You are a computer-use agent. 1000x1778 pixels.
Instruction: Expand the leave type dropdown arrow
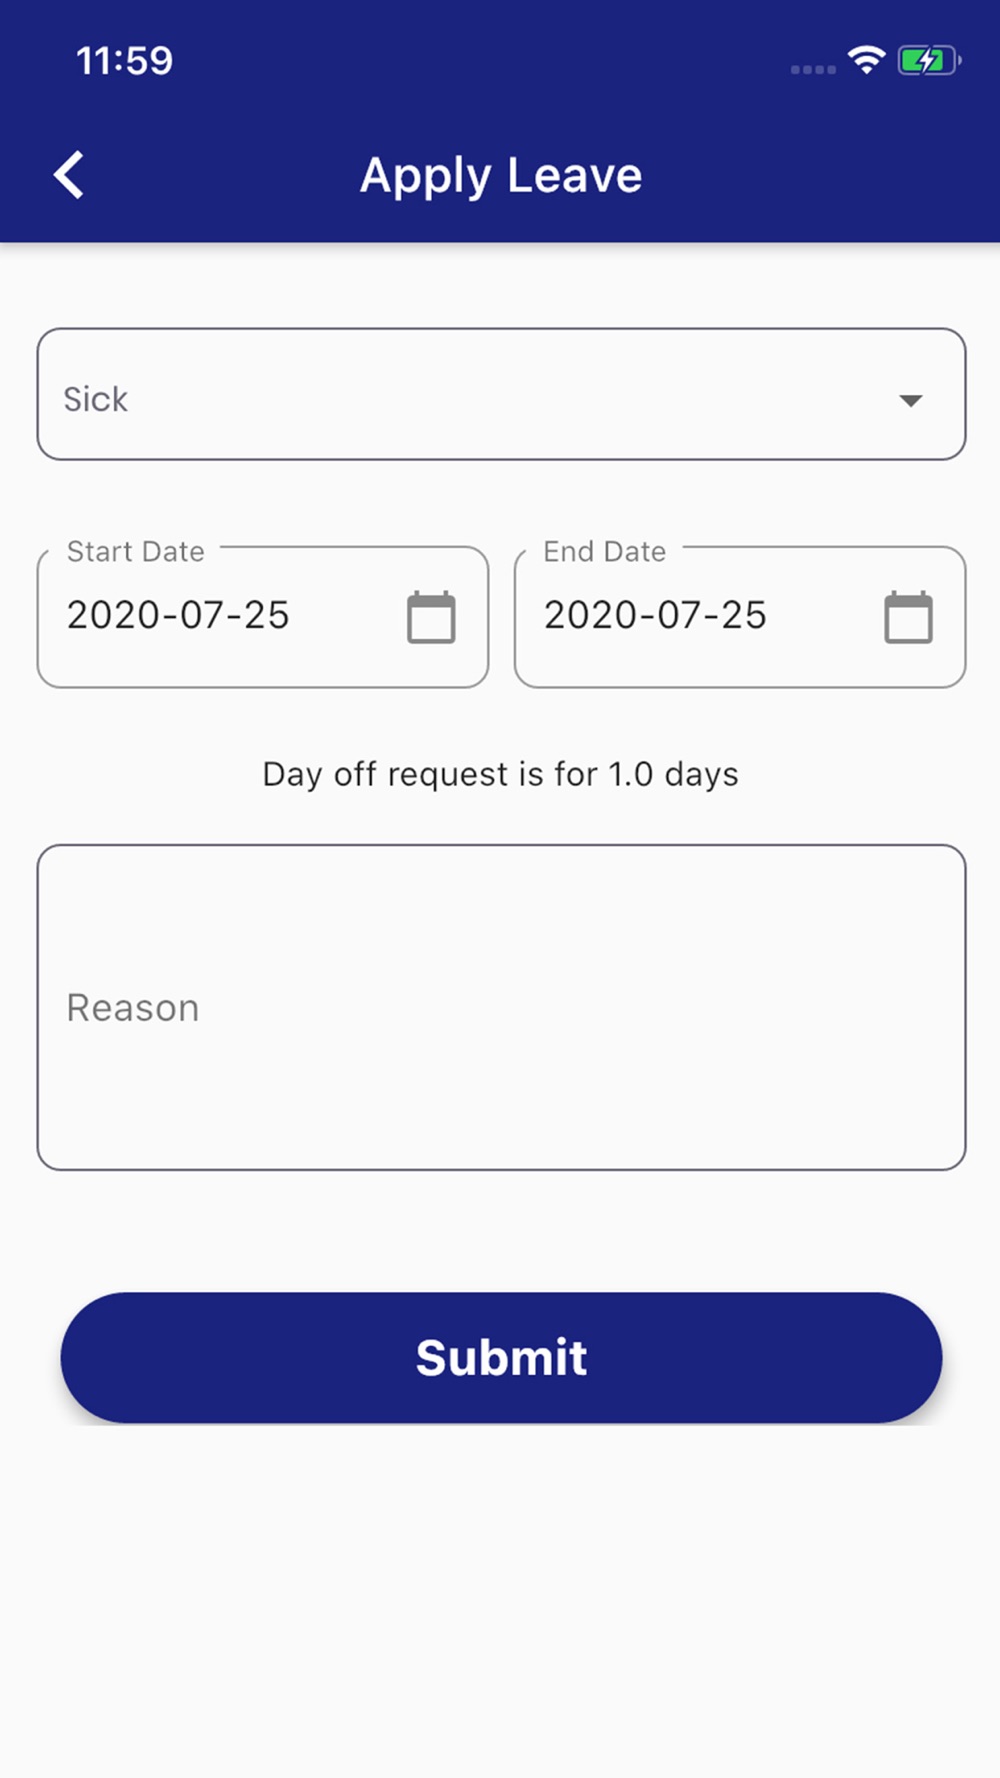click(910, 400)
